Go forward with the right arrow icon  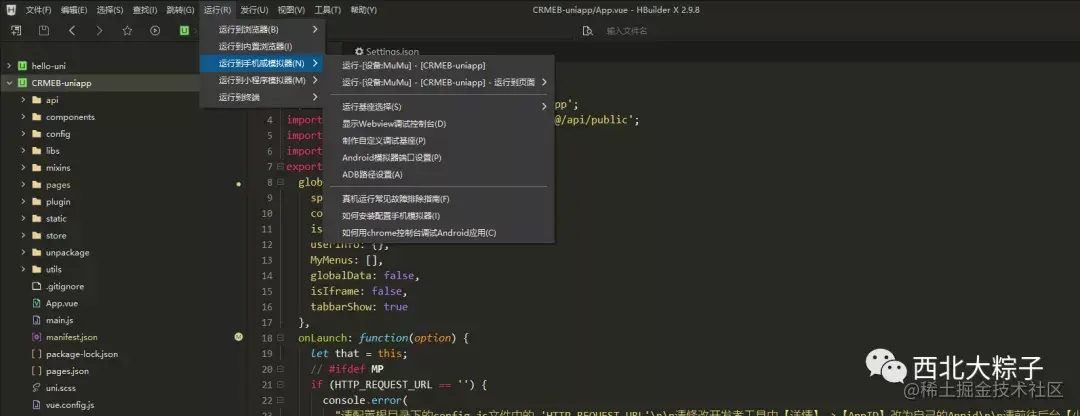coord(100,30)
